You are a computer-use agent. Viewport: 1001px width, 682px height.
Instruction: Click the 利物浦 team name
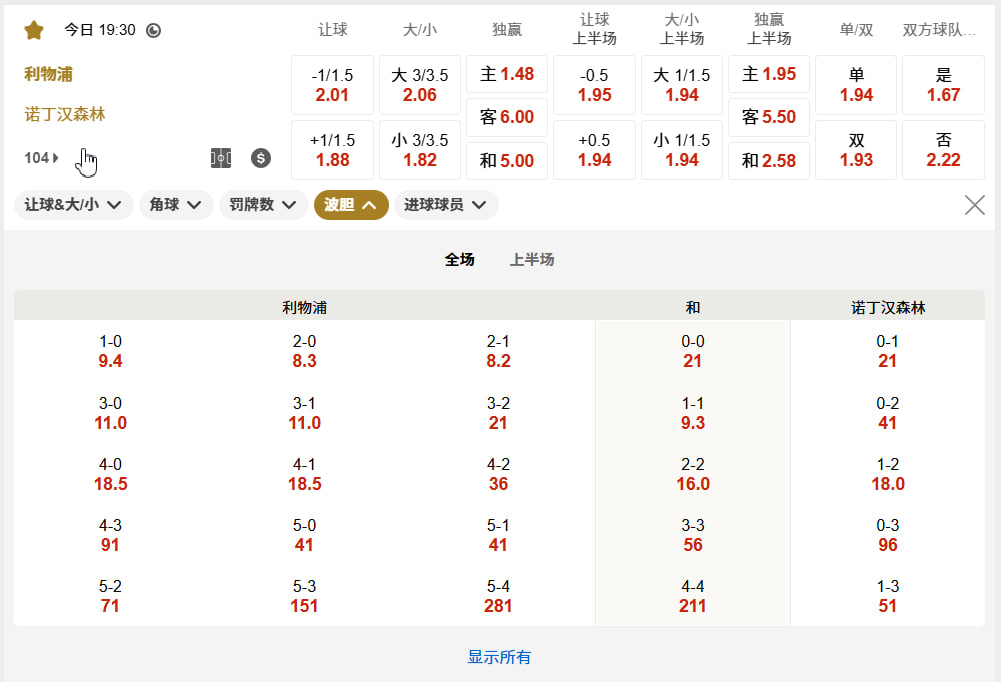point(49,74)
